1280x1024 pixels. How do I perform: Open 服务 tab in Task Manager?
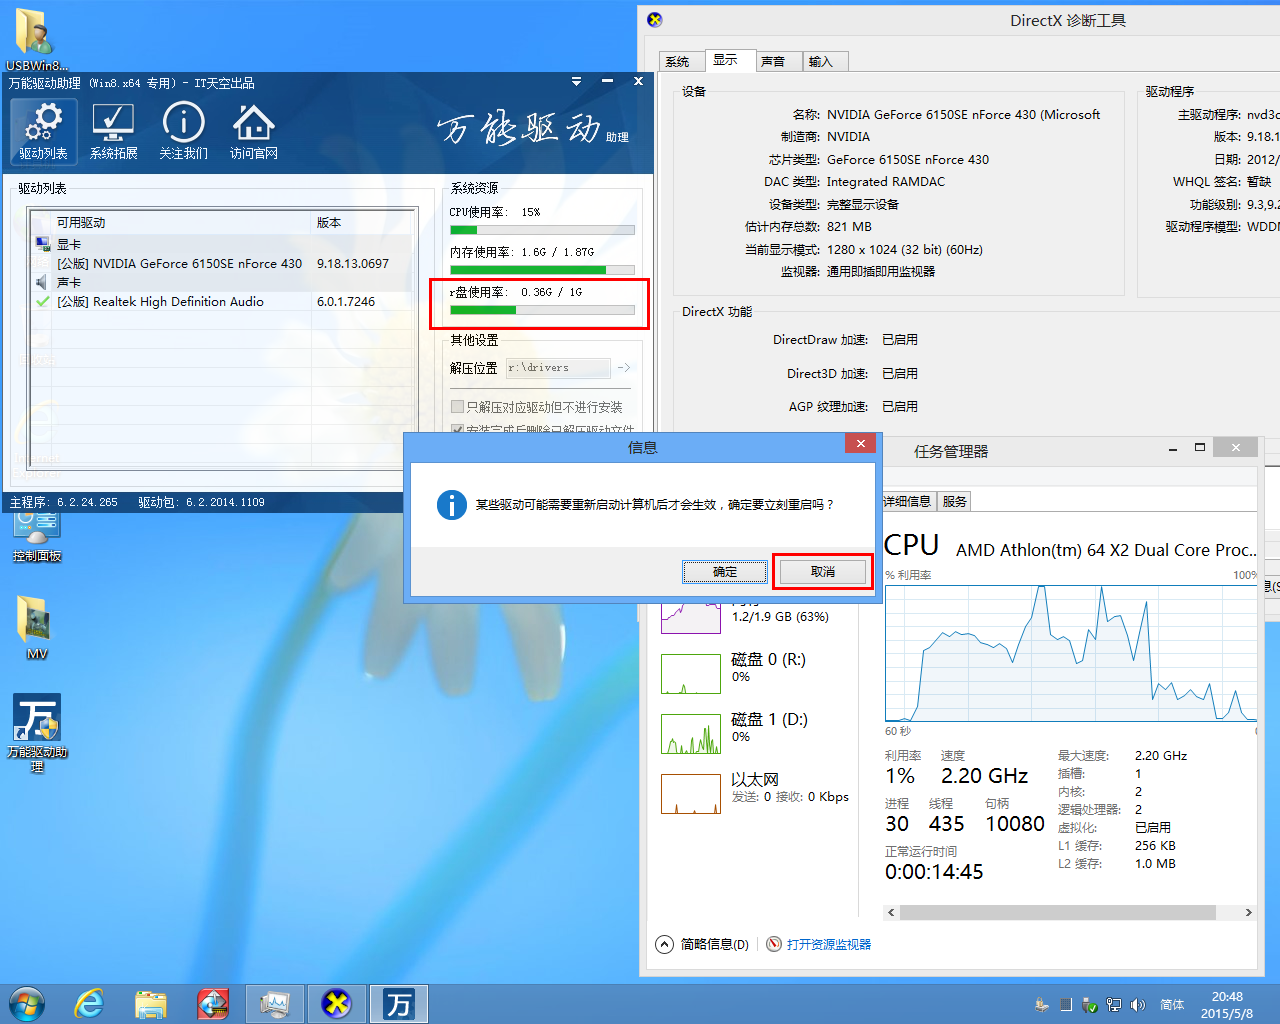(955, 501)
